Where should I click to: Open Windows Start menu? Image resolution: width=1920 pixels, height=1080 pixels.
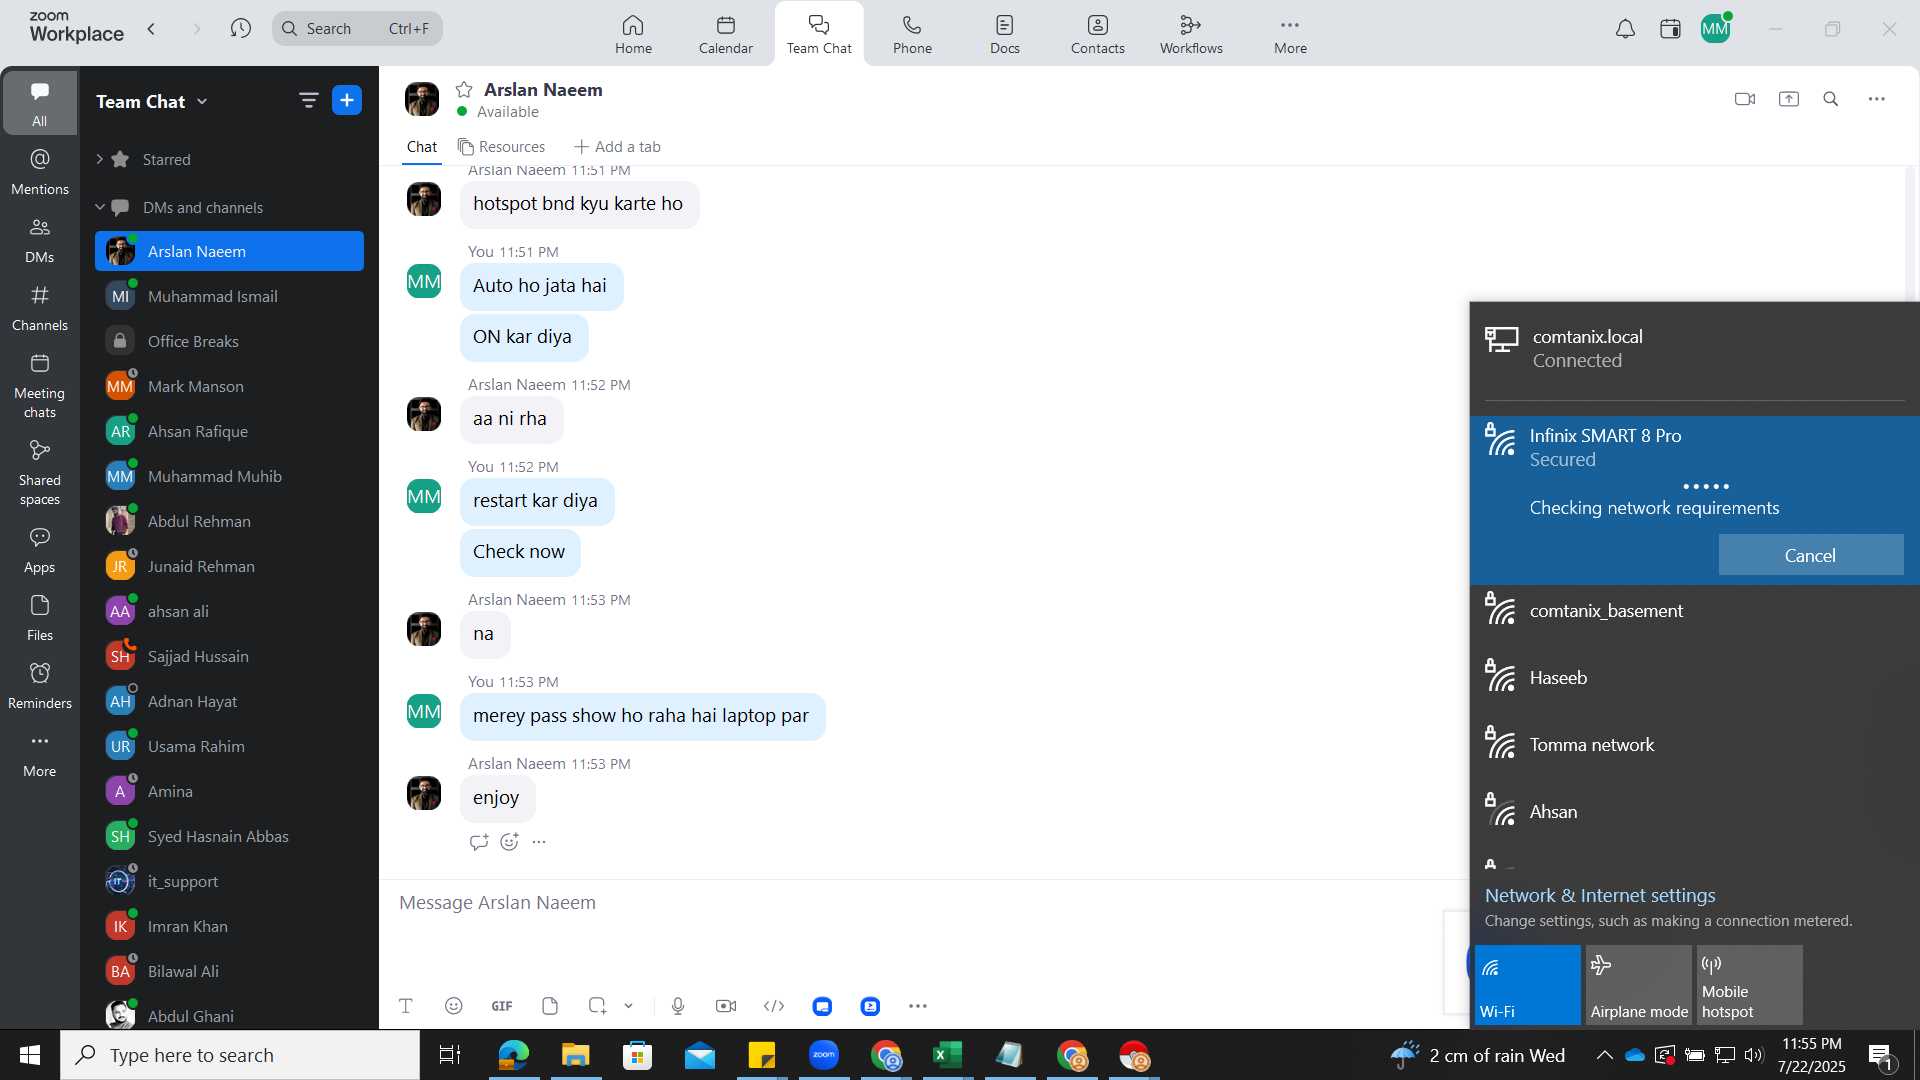click(x=30, y=1055)
